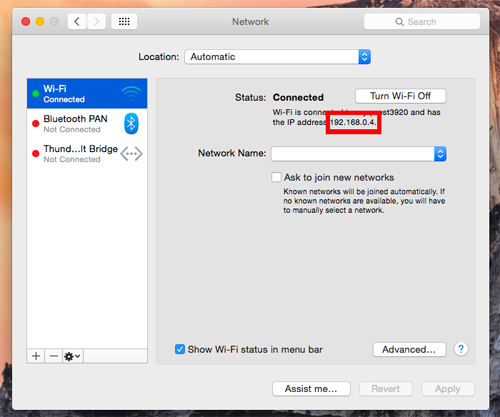Open the gear action menu
This screenshot has height=417, width=500.
[x=73, y=356]
